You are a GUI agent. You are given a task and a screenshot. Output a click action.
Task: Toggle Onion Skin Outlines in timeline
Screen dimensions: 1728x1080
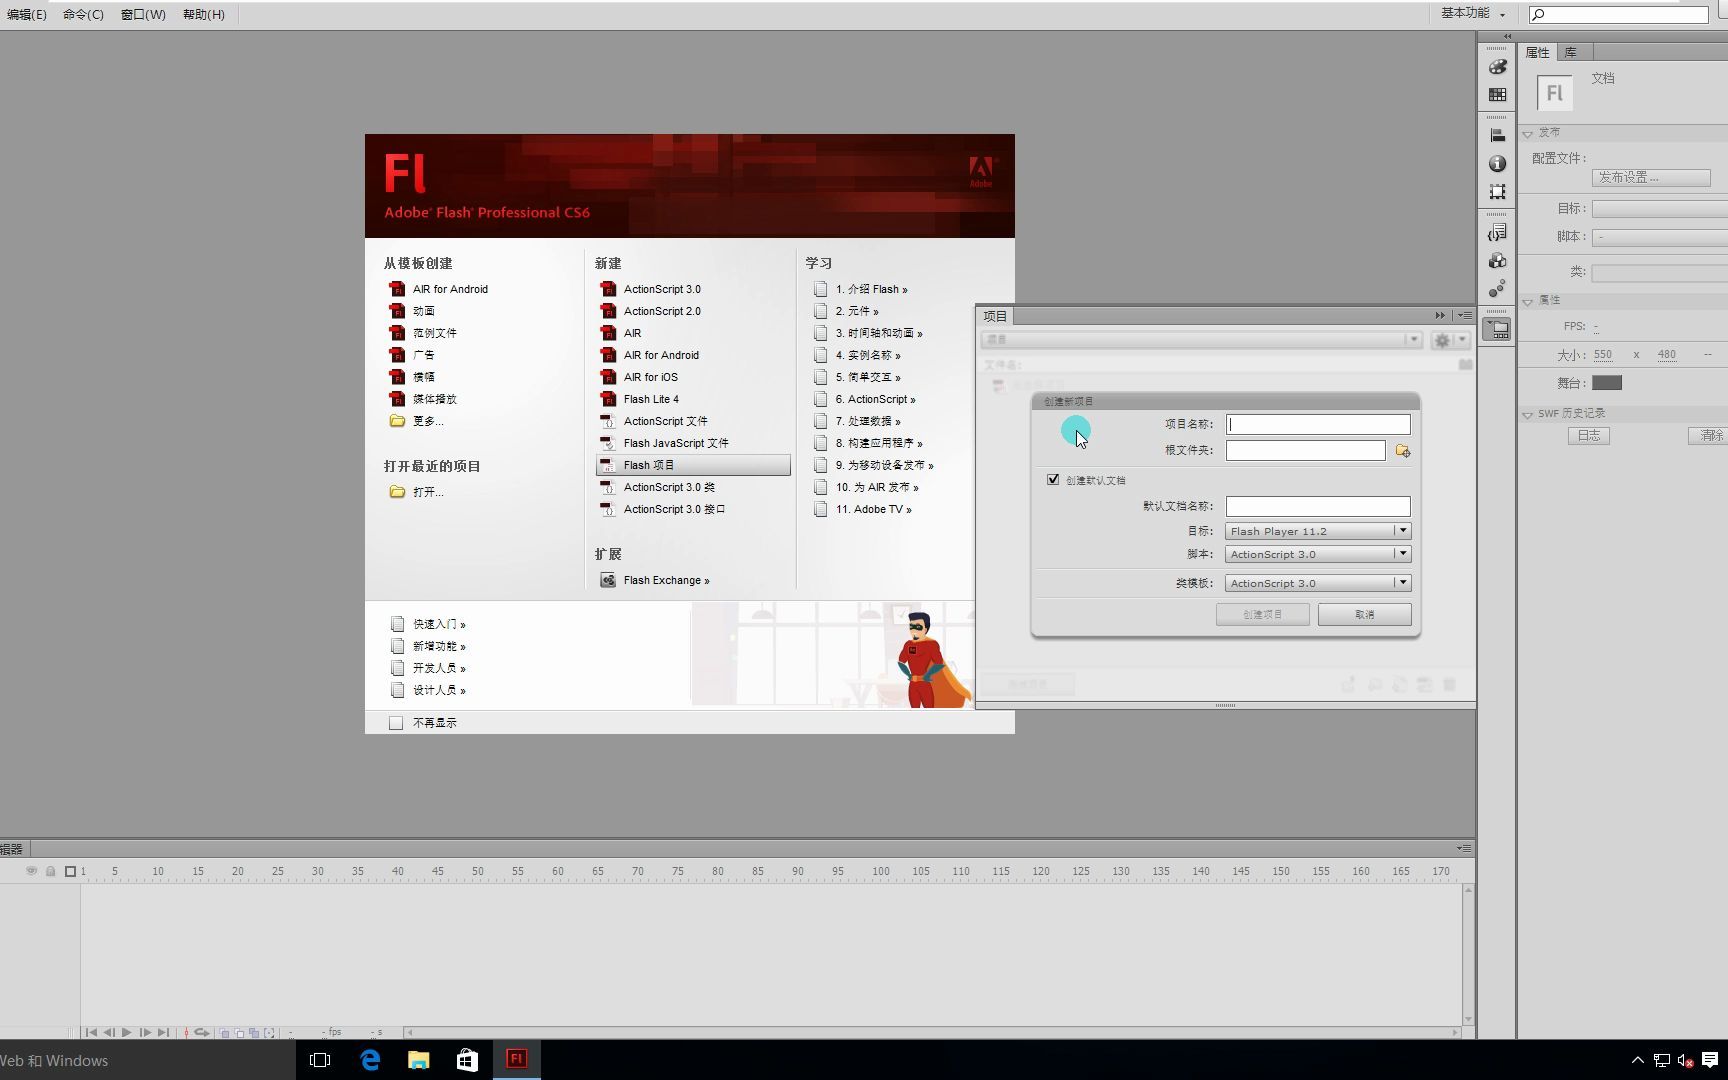click(x=240, y=1033)
